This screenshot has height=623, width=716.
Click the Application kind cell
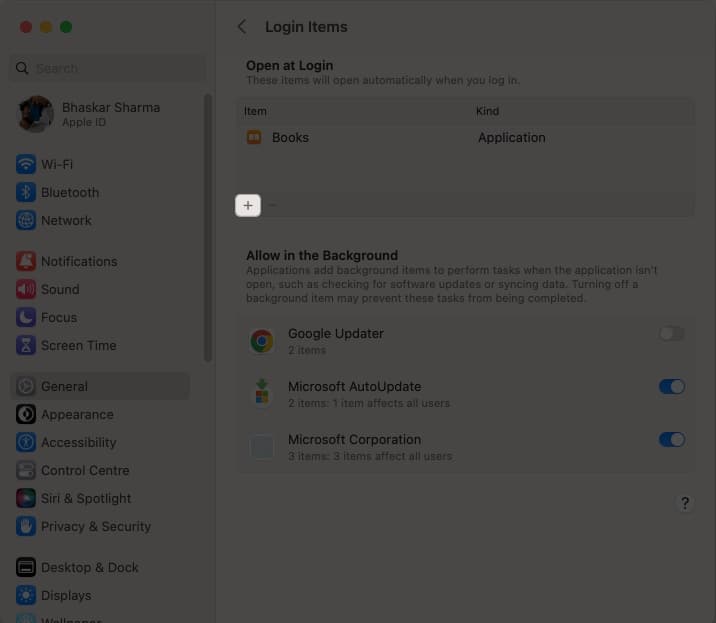(511, 137)
